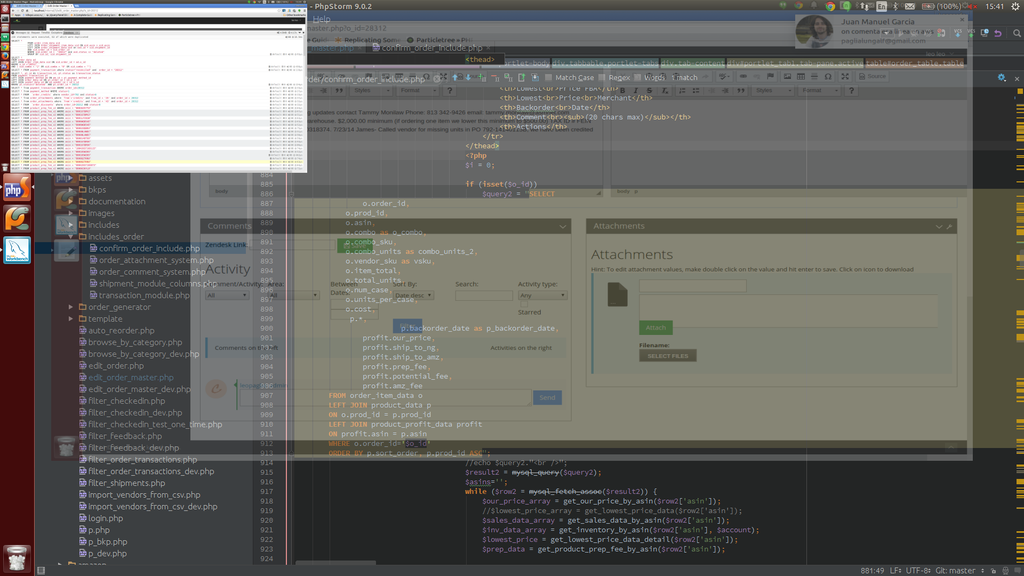
Task: Open the Help menu
Action: [x=321, y=19]
